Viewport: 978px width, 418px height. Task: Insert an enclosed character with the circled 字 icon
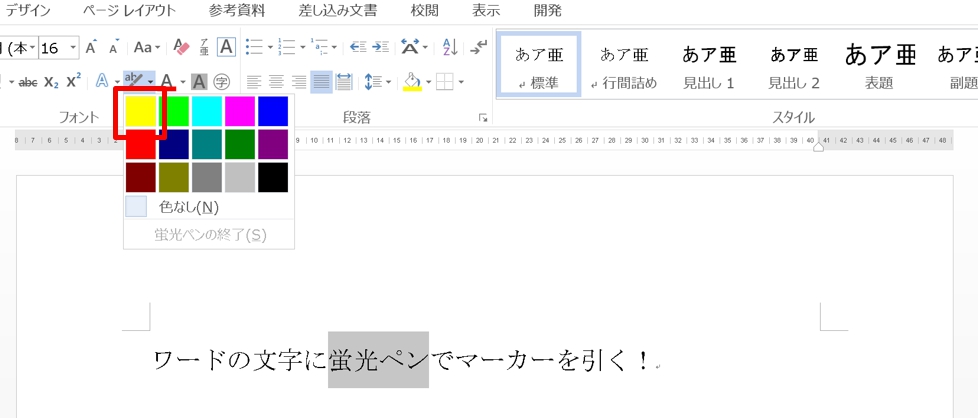pos(221,81)
